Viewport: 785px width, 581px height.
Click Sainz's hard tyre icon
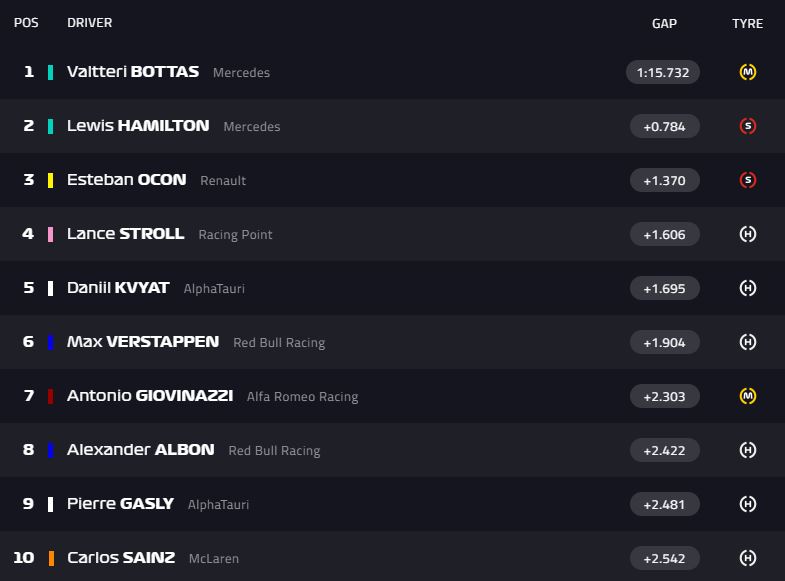pos(747,558)
